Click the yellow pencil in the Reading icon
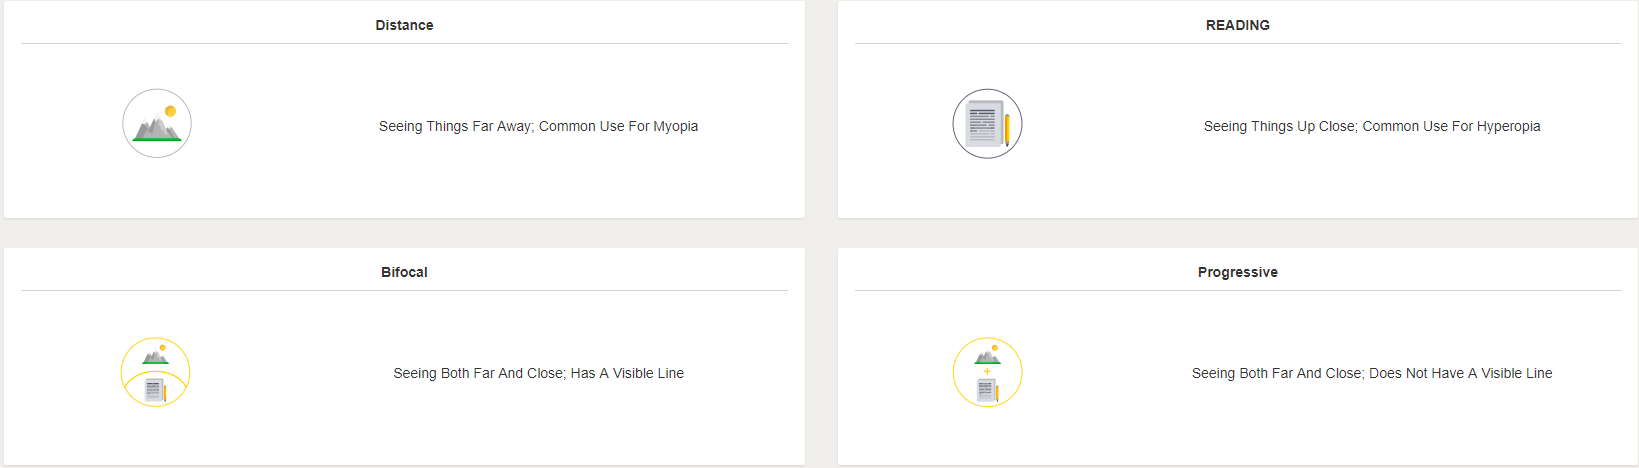This screenshot has height=468, width=1639. (1007, 129)
